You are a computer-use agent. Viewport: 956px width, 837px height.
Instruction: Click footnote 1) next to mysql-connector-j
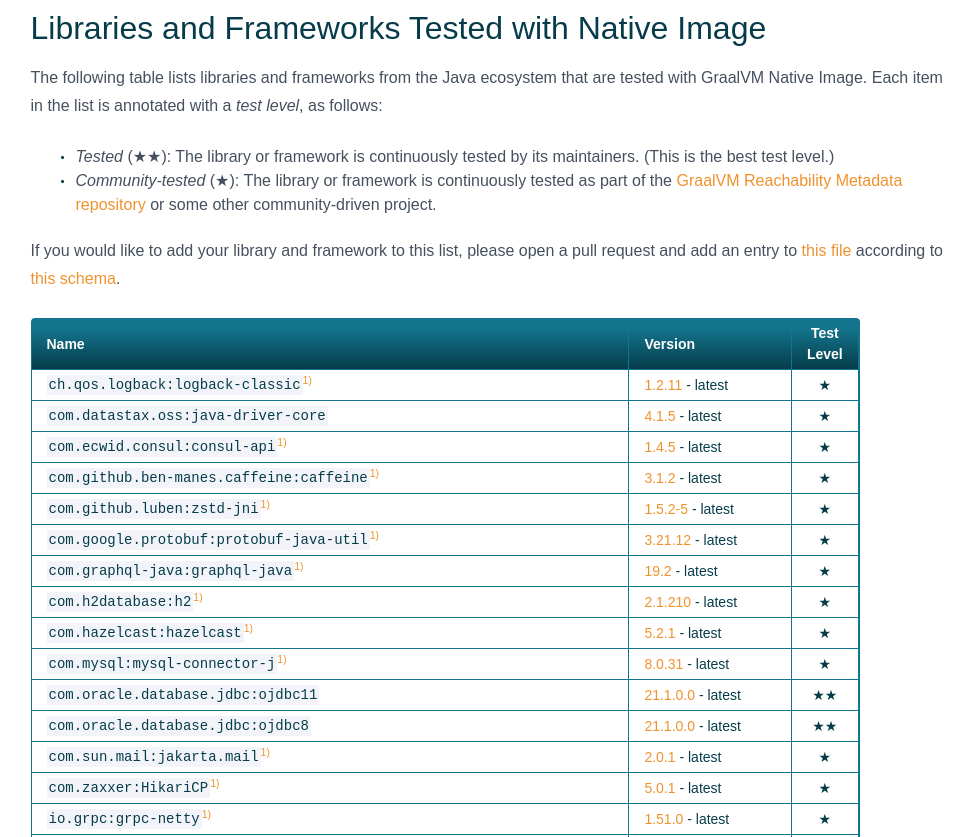click(x=282, y=660)
